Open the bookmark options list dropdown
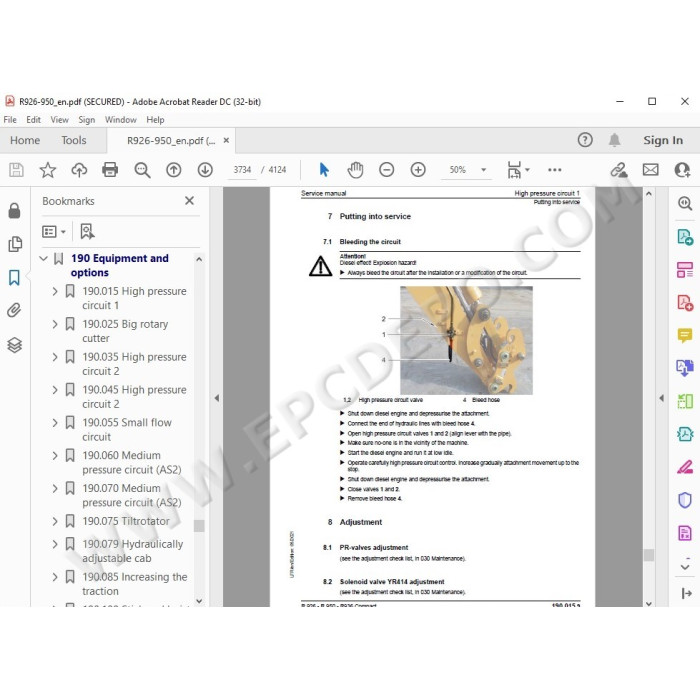 point(54,231)
